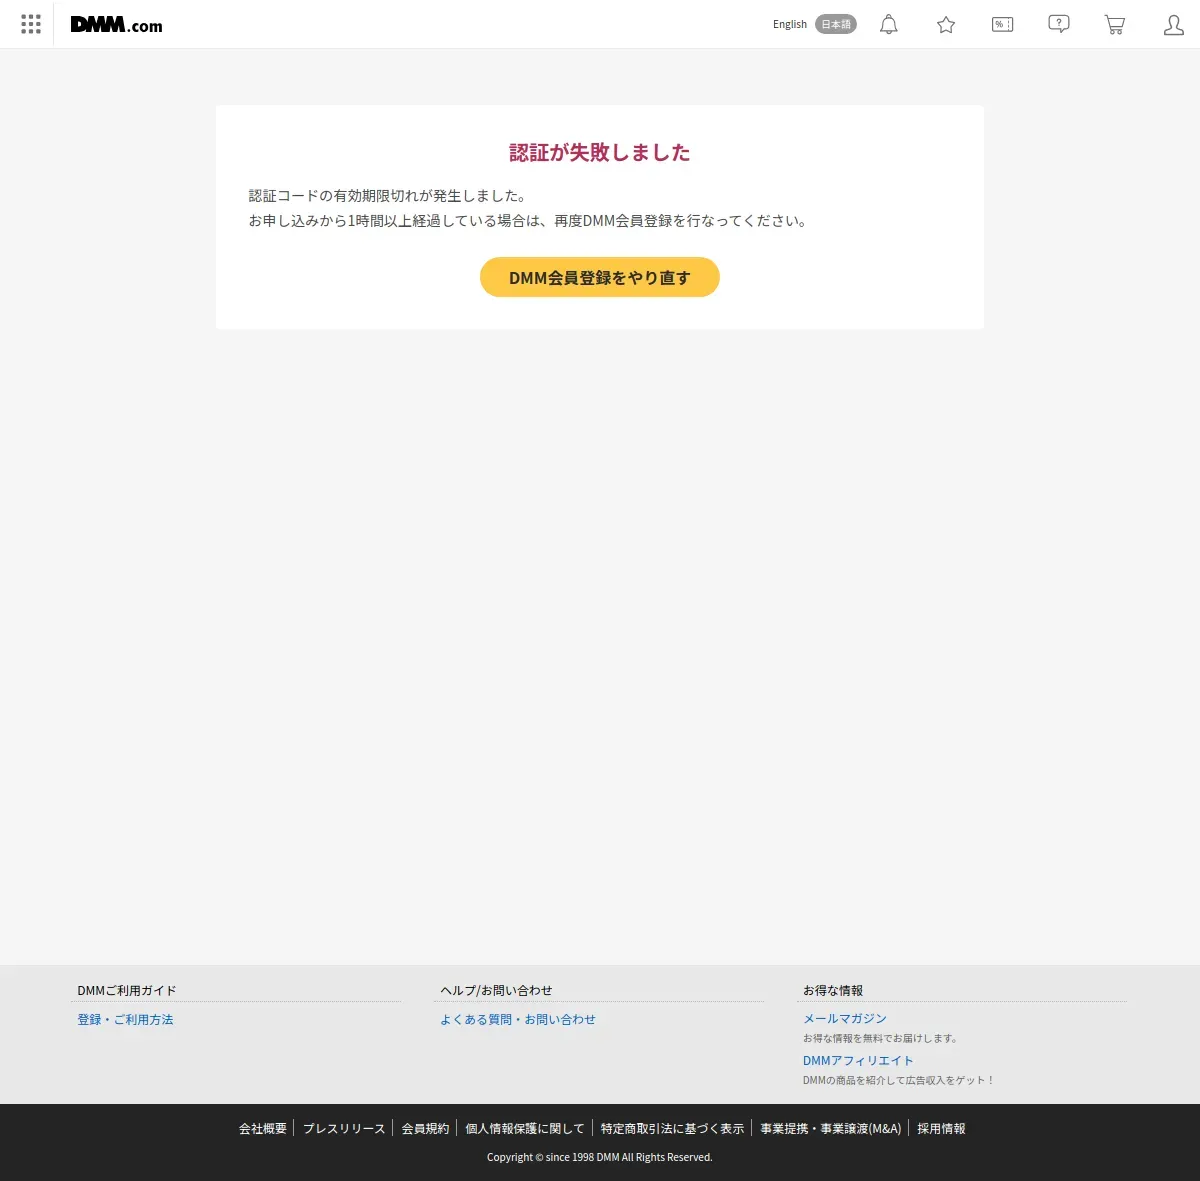Viewport: 1200px width, 1181px height.
Task: Switch language to English
Action: tap(790, 24)
